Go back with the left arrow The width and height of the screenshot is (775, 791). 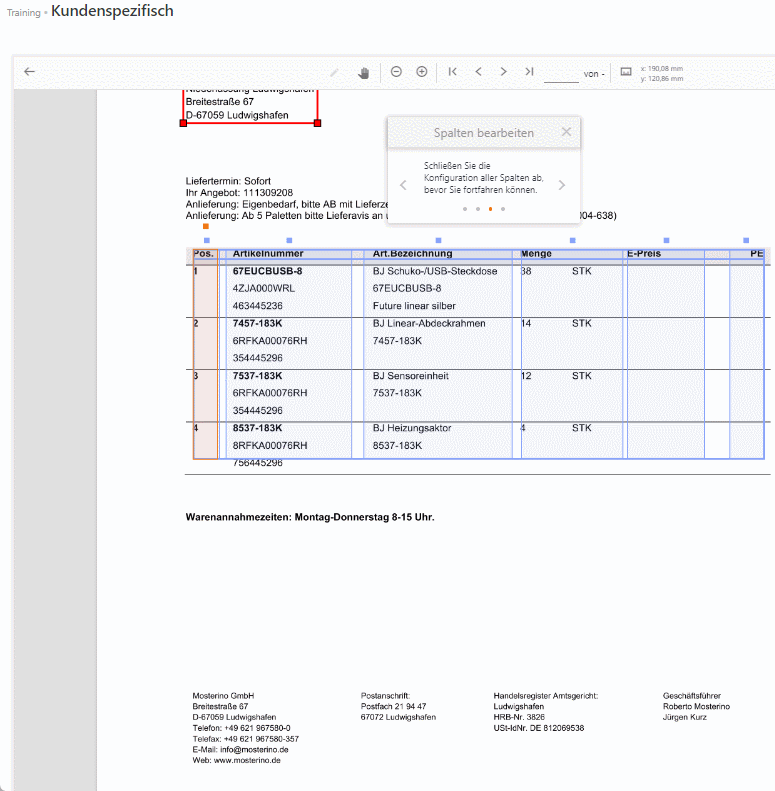[x=29, y=72]
